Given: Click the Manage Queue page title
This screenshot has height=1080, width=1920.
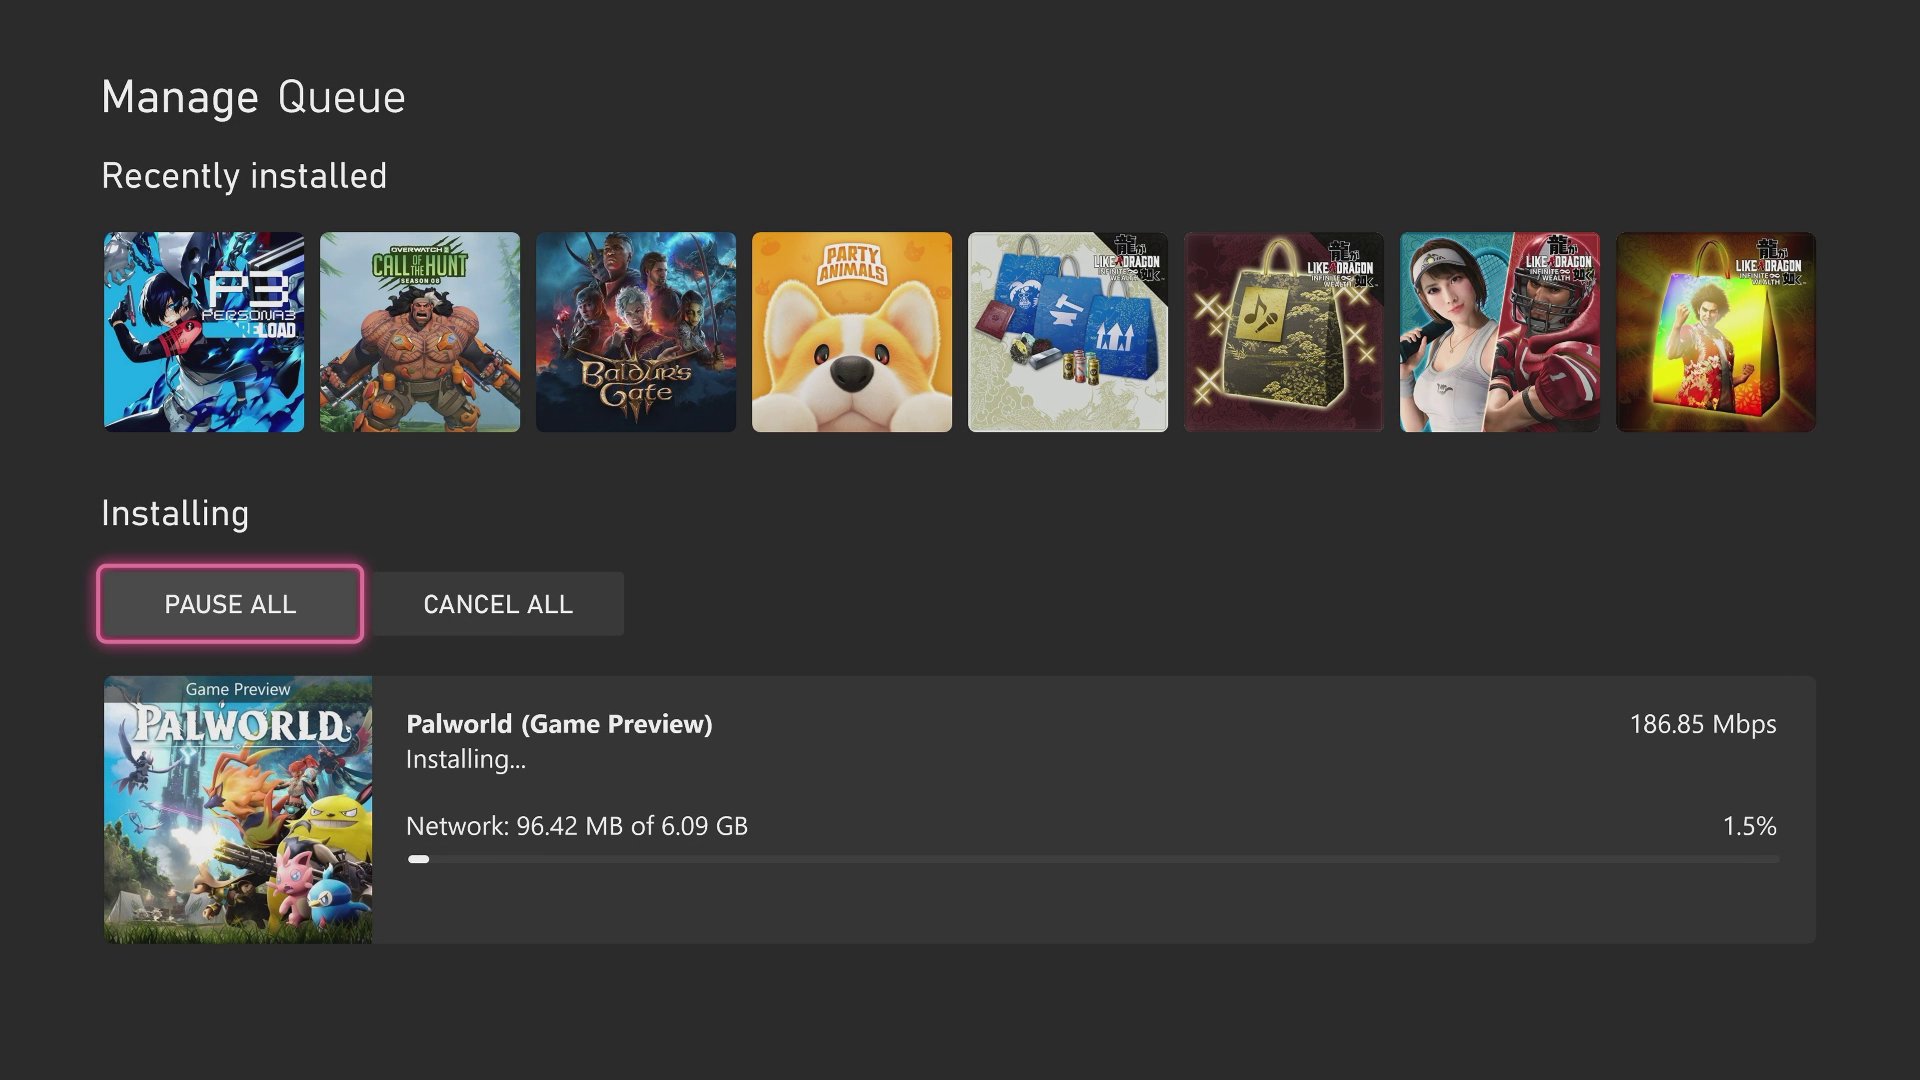Looking at the screenshot, I should 252,96.
